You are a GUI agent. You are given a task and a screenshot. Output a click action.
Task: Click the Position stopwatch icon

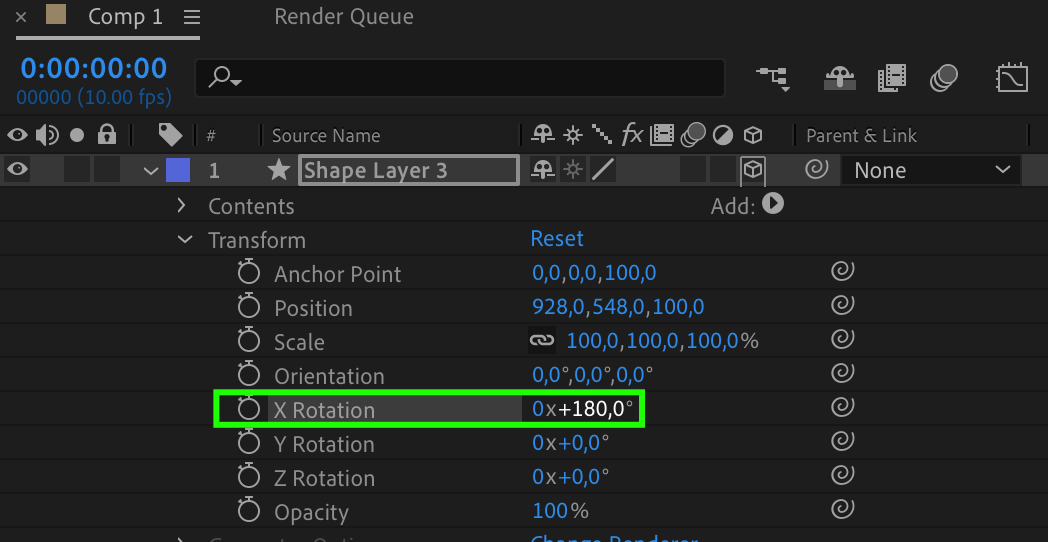pyautogui.click(x=248, y=307)
